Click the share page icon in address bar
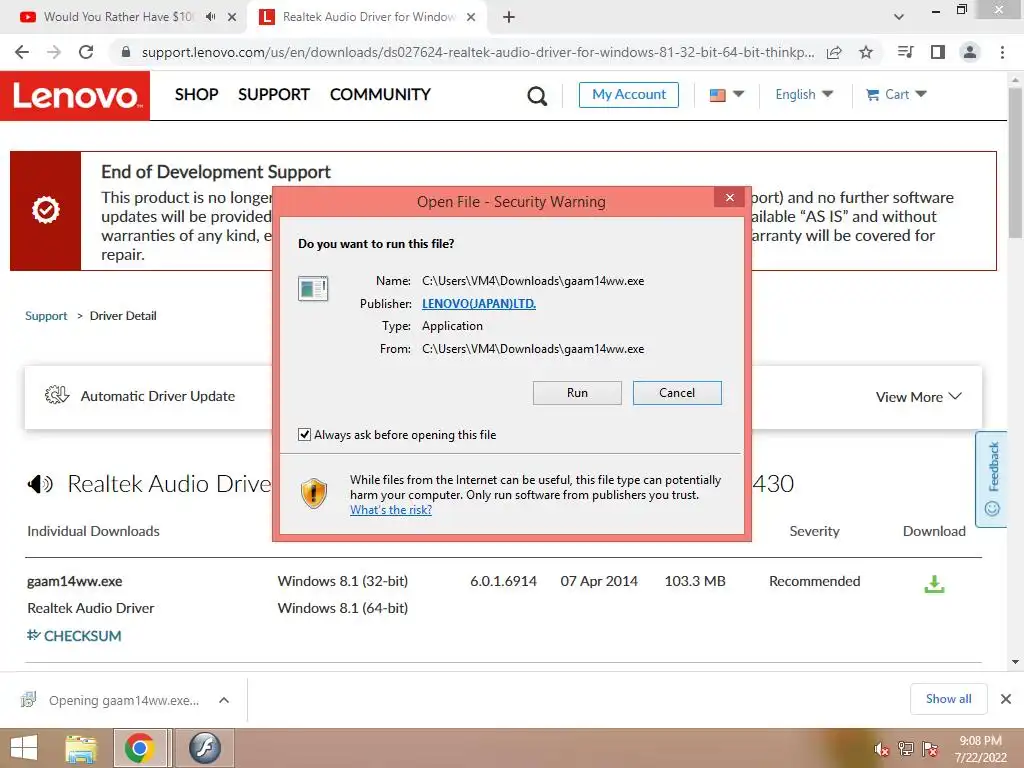This screenshot has width=1024, height=768. (834, 52)
